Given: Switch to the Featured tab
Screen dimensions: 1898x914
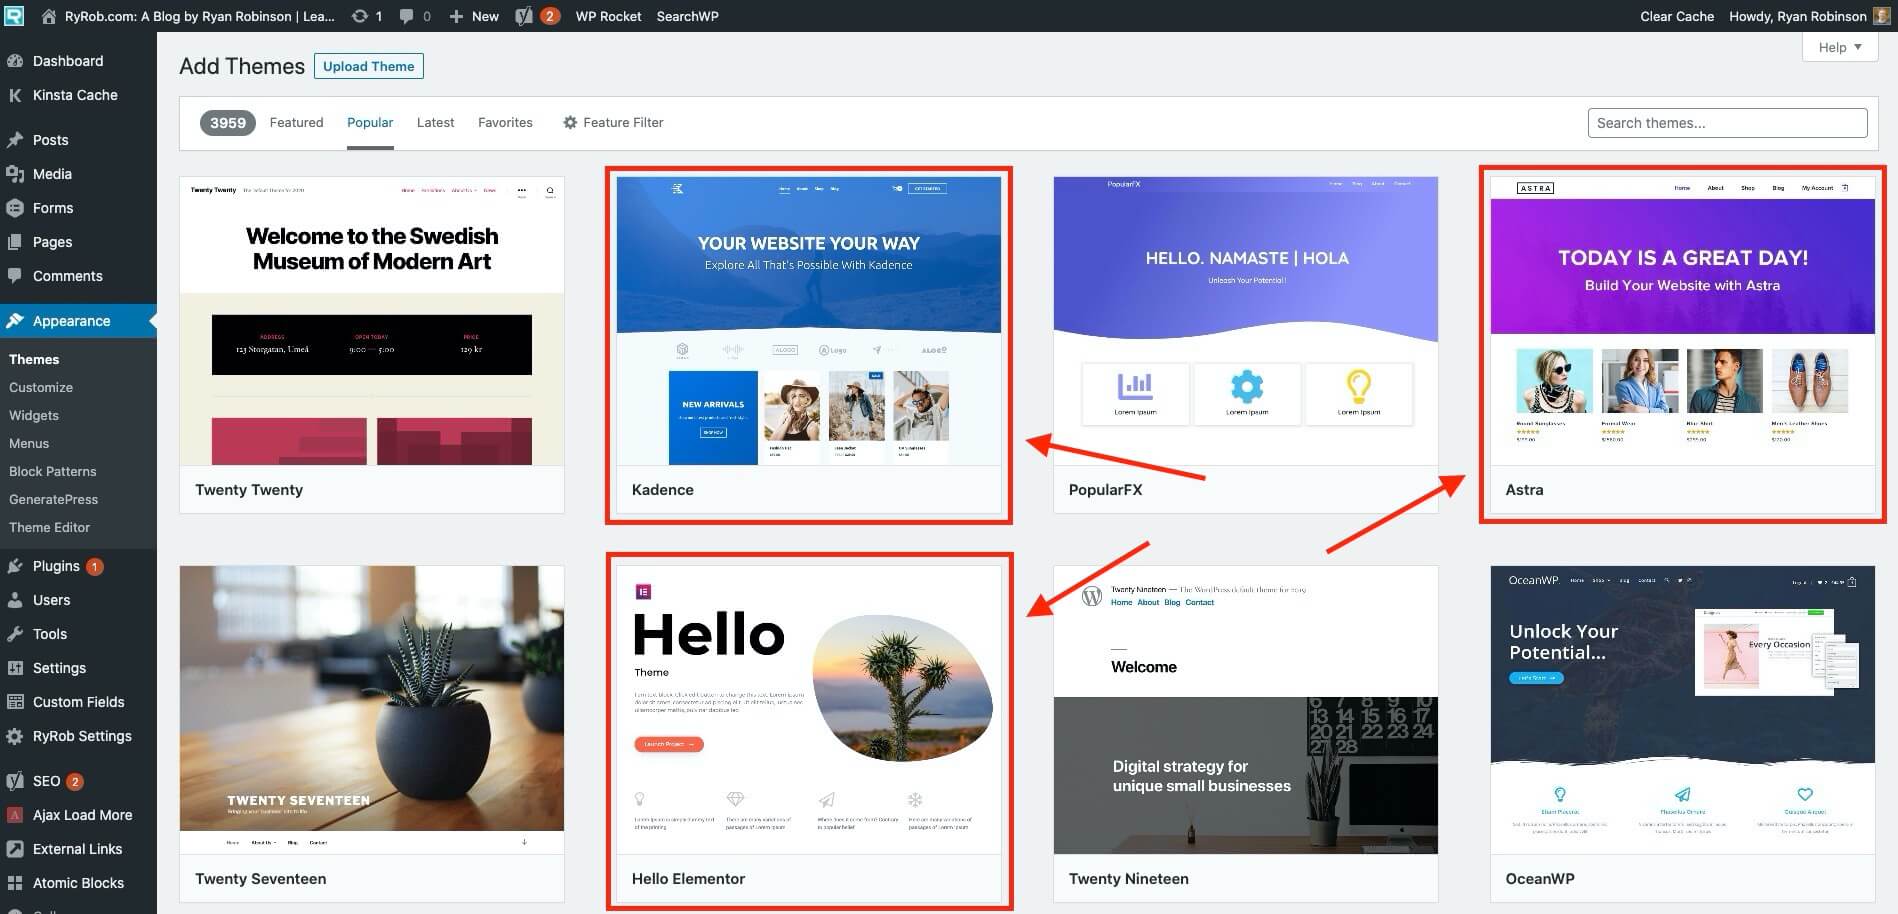Looking at the screenshot, I should coord(296,122).
